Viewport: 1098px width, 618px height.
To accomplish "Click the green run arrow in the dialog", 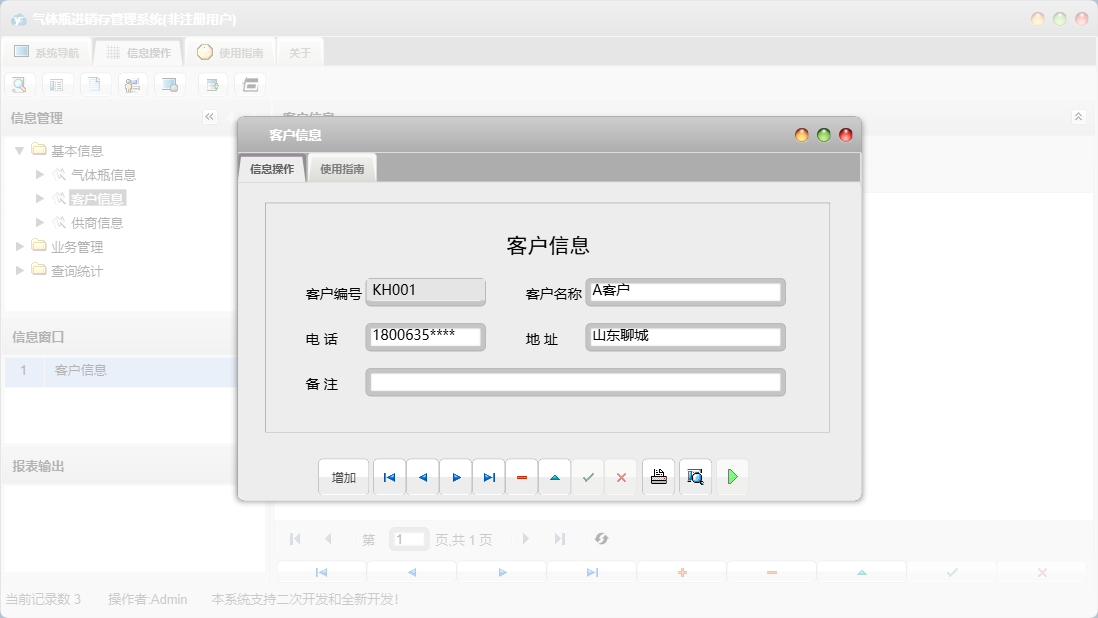I will click(732, 477).
